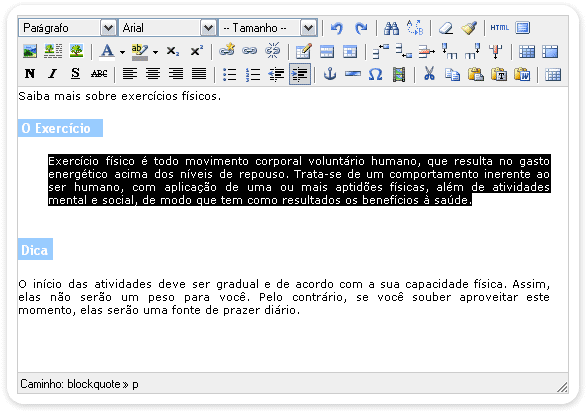
Task: Remove link with the unlink icon
Action: click(273, 51)
